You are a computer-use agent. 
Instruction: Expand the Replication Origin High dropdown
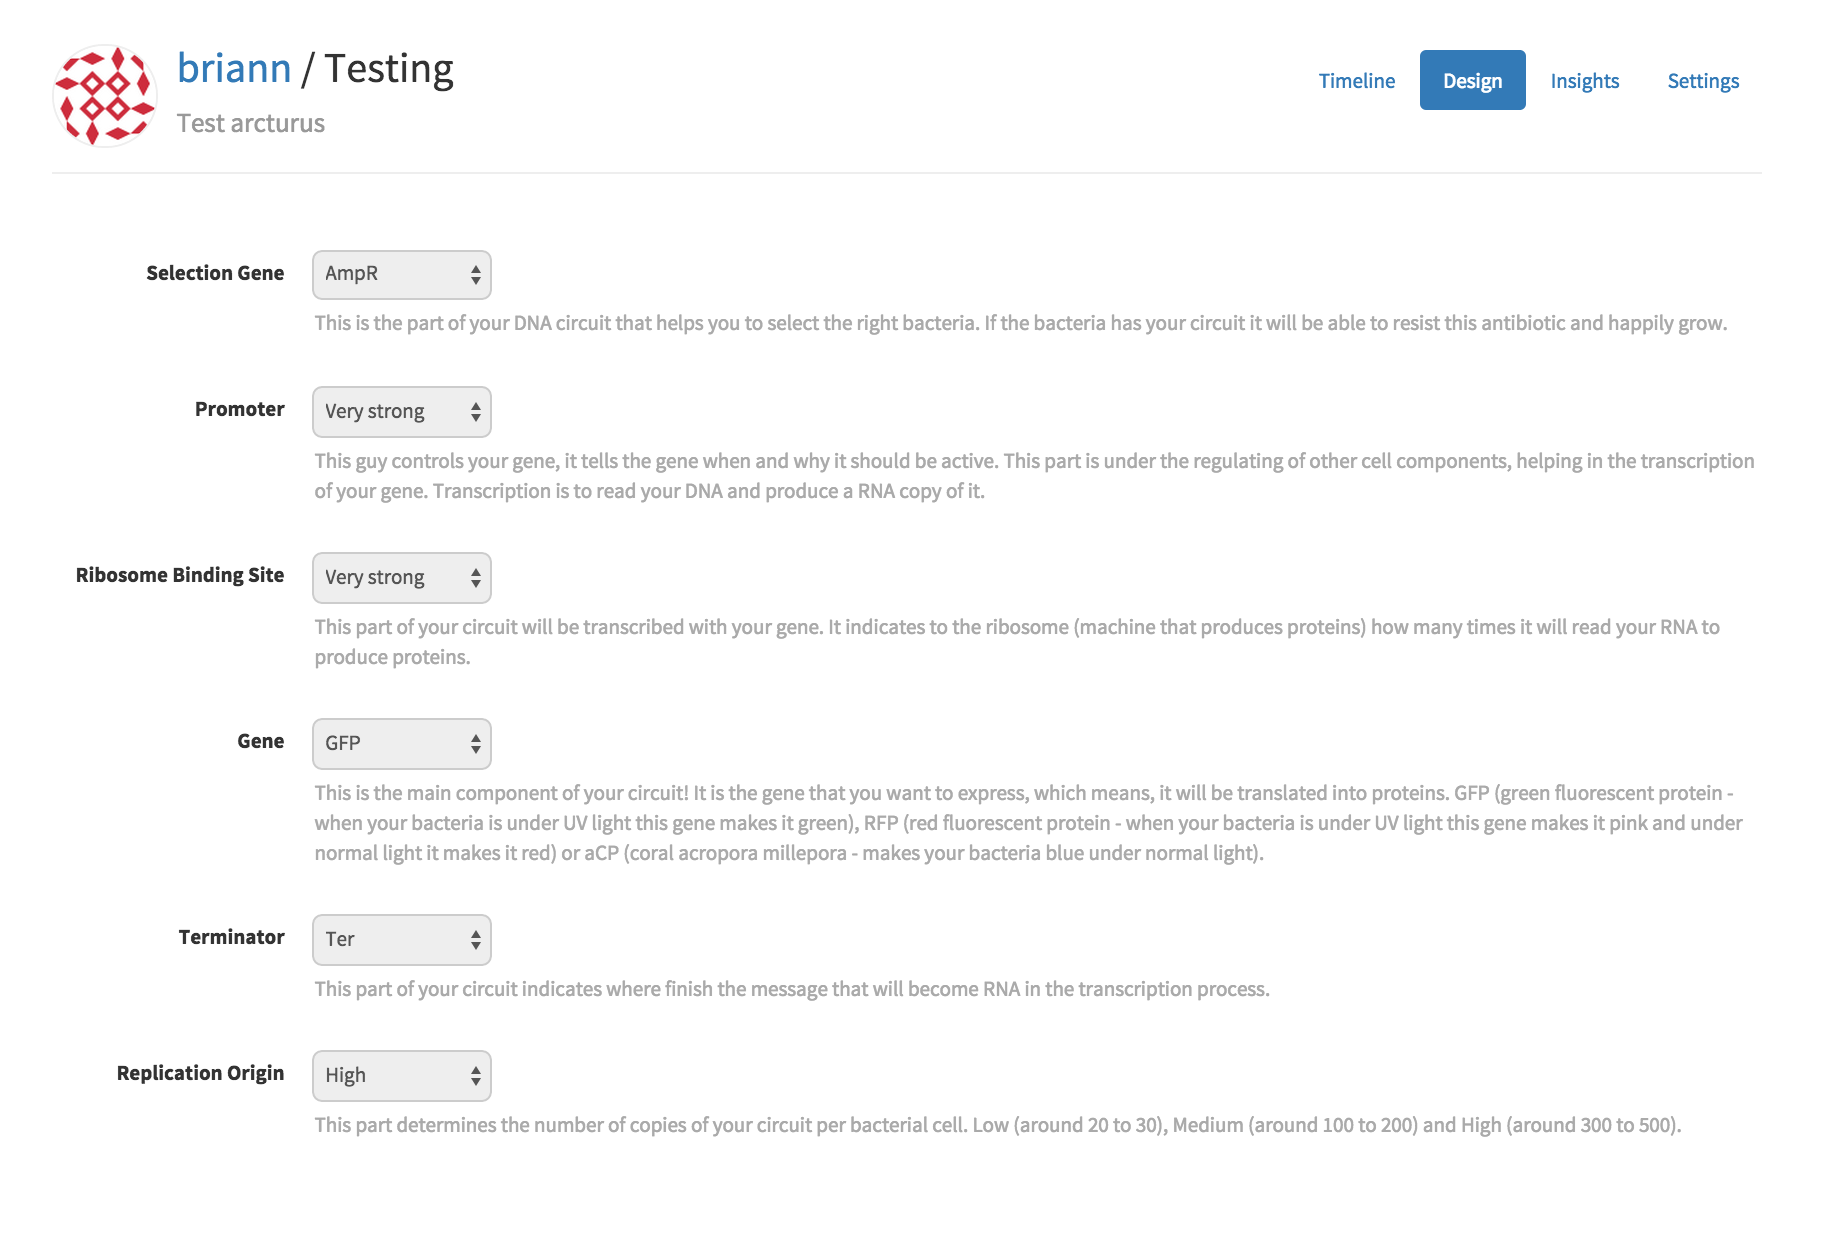click(402, 1076)
